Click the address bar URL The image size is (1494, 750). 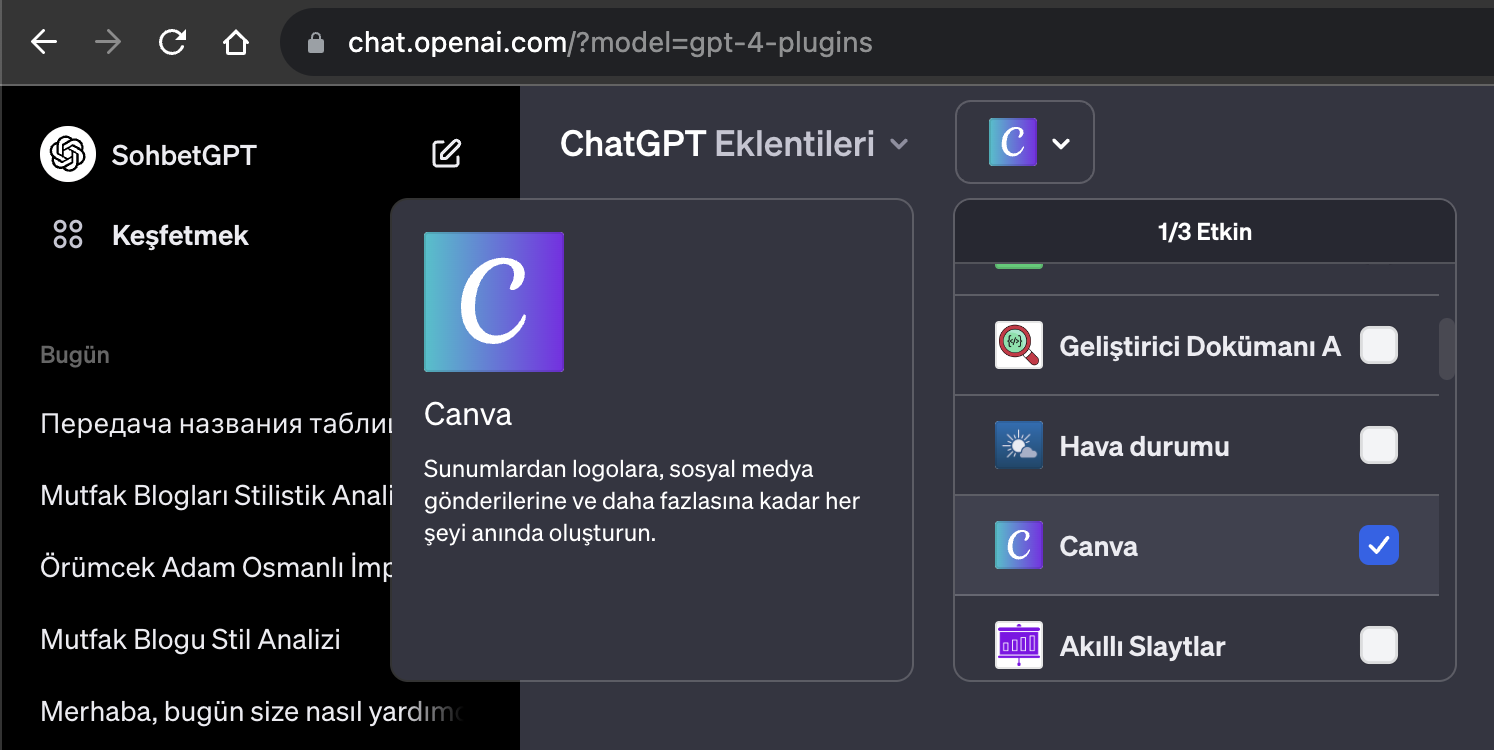[x=610, y=43]
